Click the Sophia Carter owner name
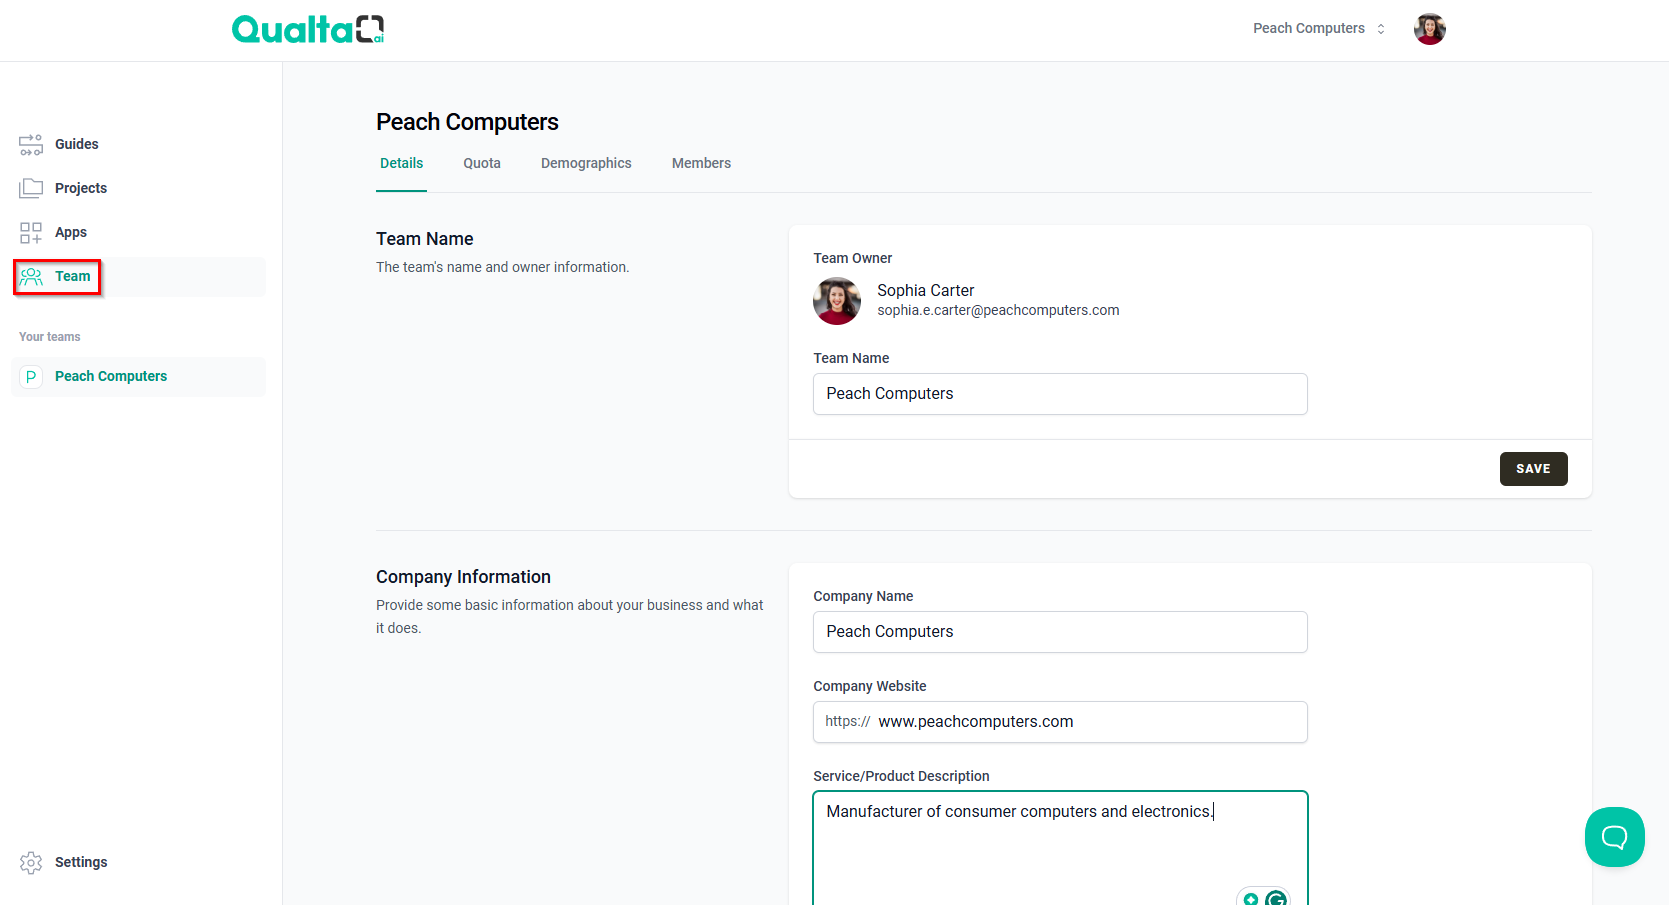The width and height of the screenshot is (1669, 905). [x=925, y=290]
